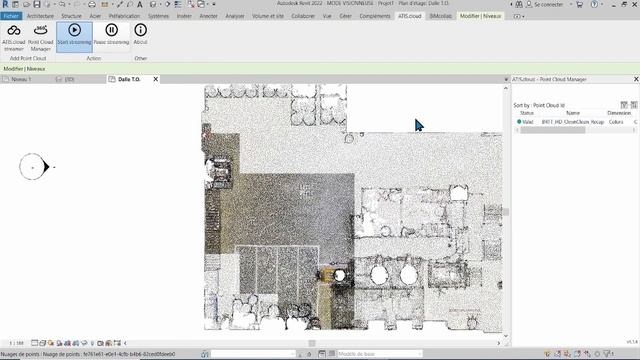Toggle the crop view control icon
The height and width of the screenshot is (360, 640).
click(67, 343)
